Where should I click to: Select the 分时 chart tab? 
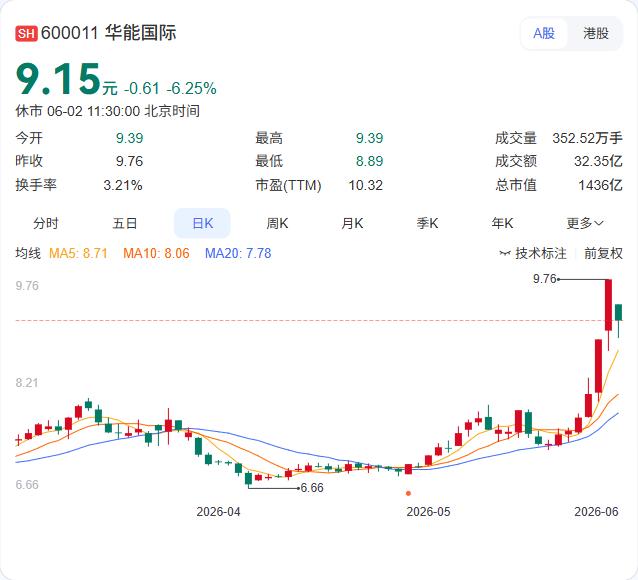click(46, 223)
